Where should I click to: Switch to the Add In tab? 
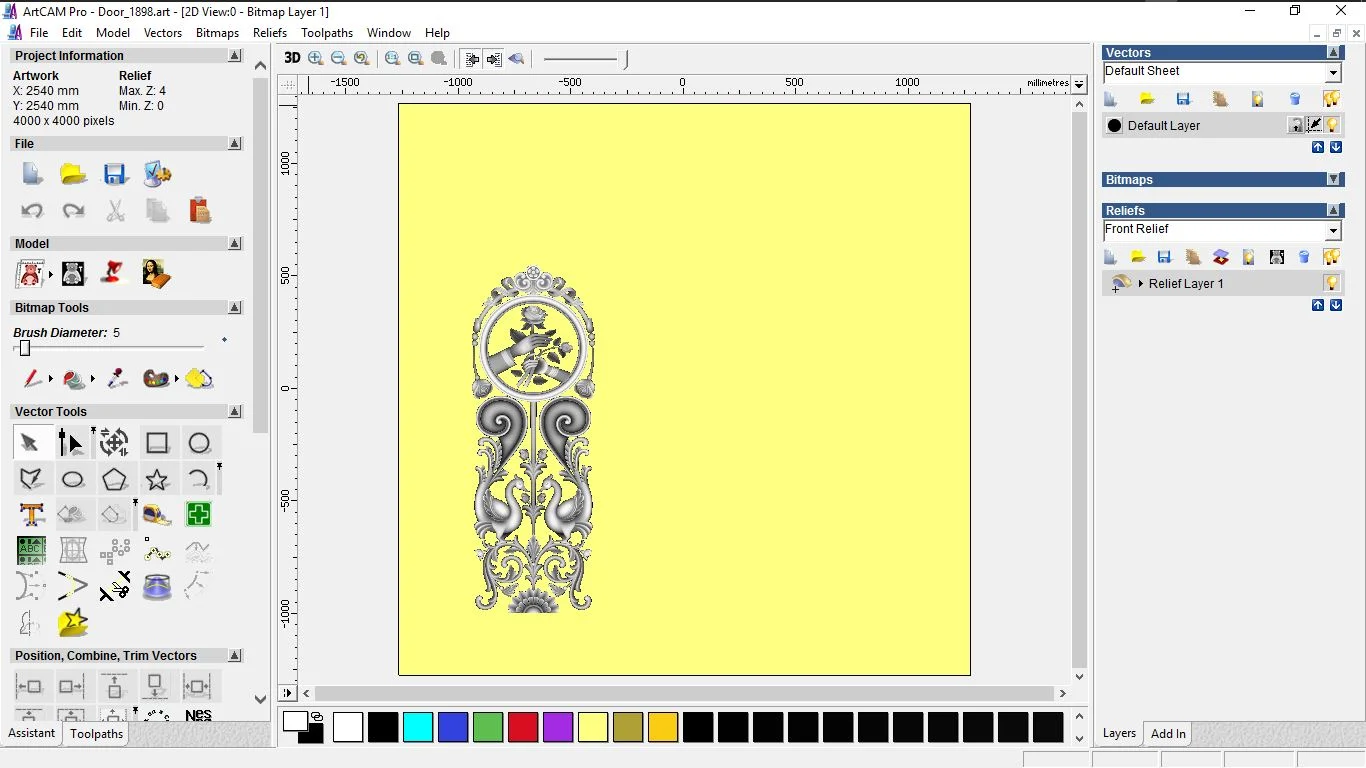pos(1167,734)
